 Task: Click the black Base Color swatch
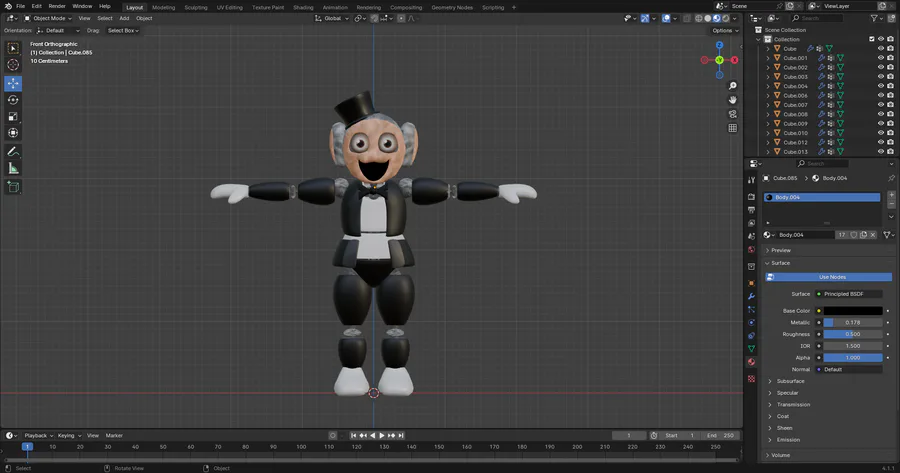(x=852, y=311)
